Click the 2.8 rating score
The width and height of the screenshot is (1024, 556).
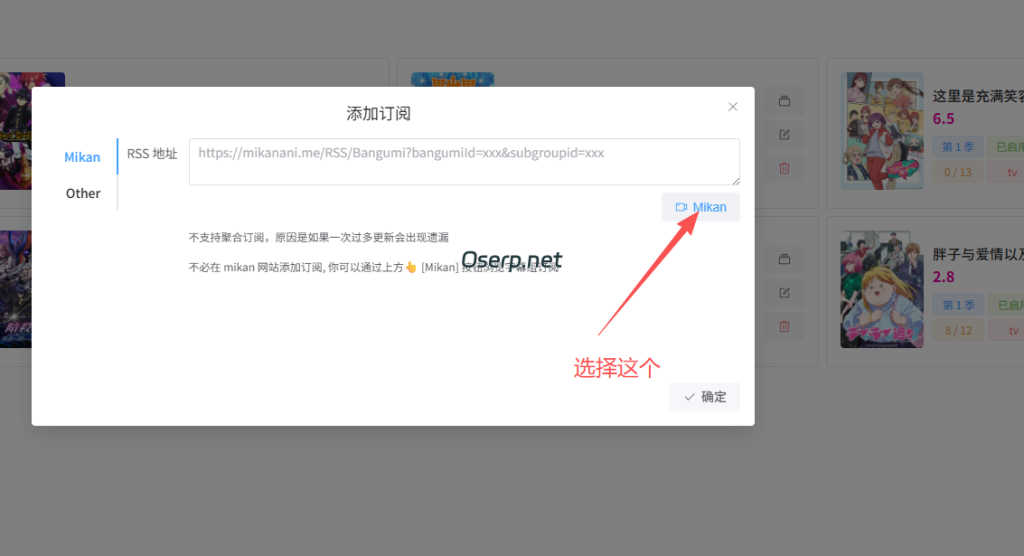click(943, 277)
